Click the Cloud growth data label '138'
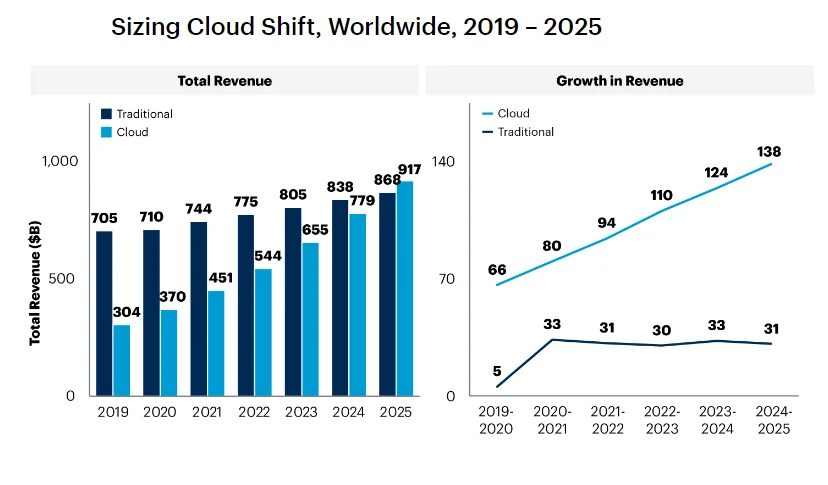 coord(769,152)
